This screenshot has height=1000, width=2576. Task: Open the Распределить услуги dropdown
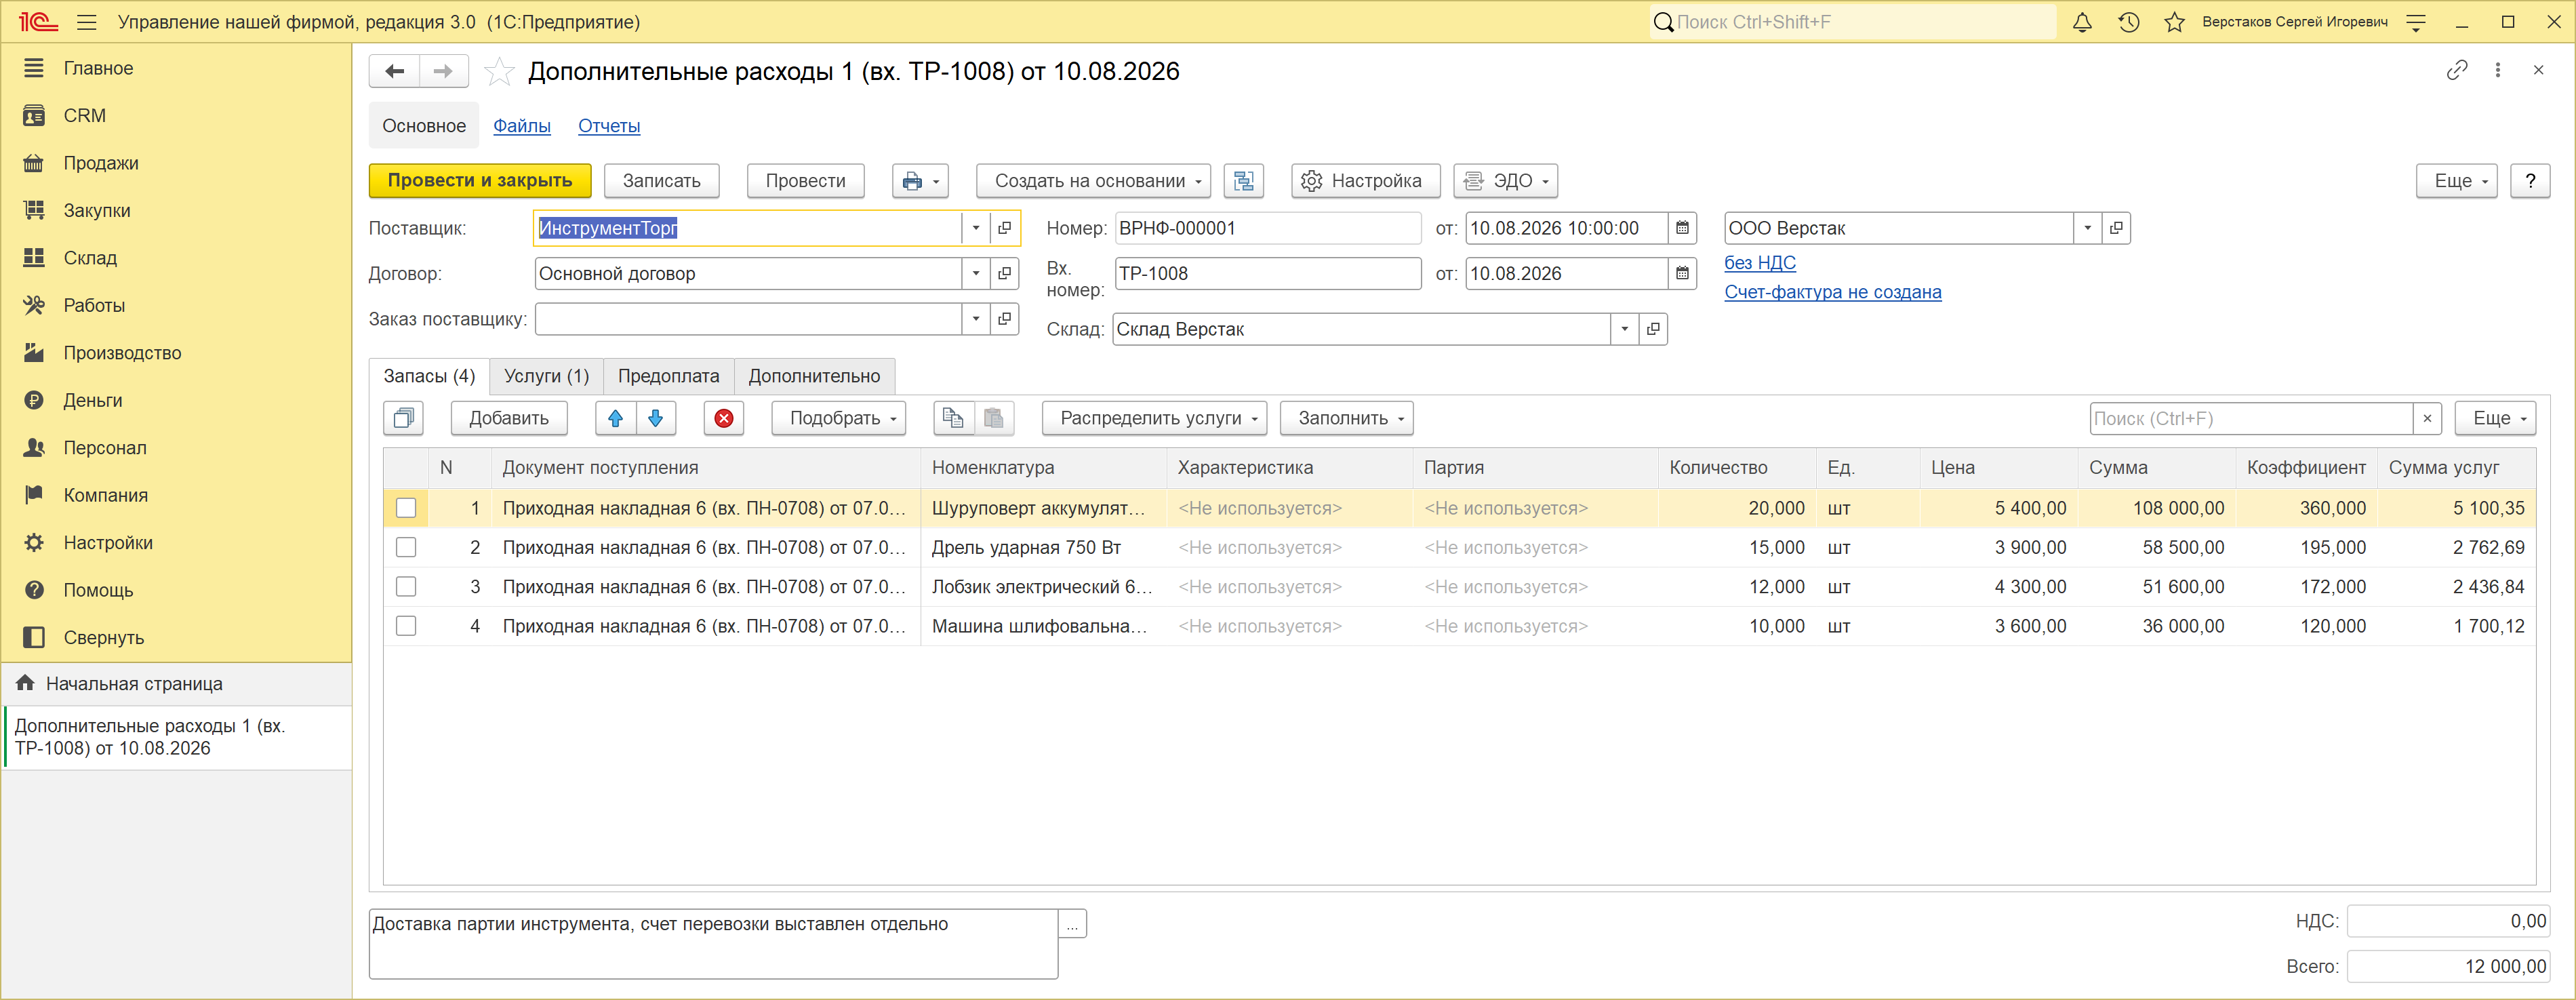1155,418
